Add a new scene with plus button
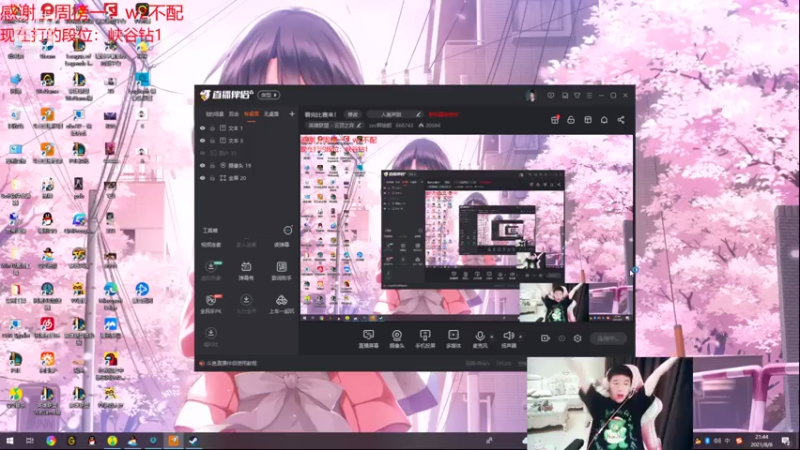 click(x=292, y=114)
